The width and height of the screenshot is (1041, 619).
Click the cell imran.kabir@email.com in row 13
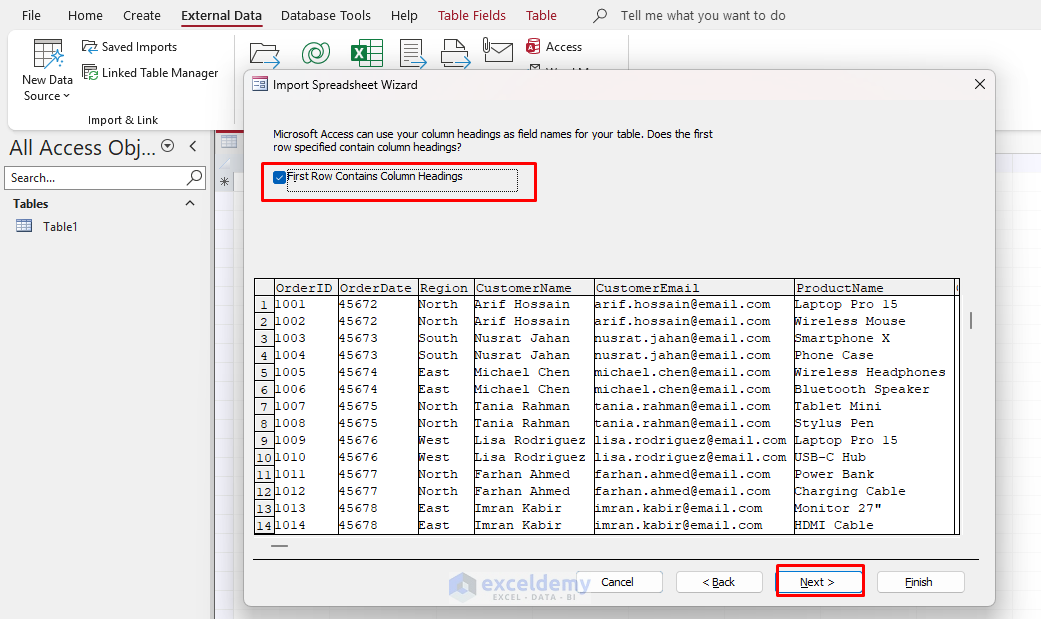point(694,508)
